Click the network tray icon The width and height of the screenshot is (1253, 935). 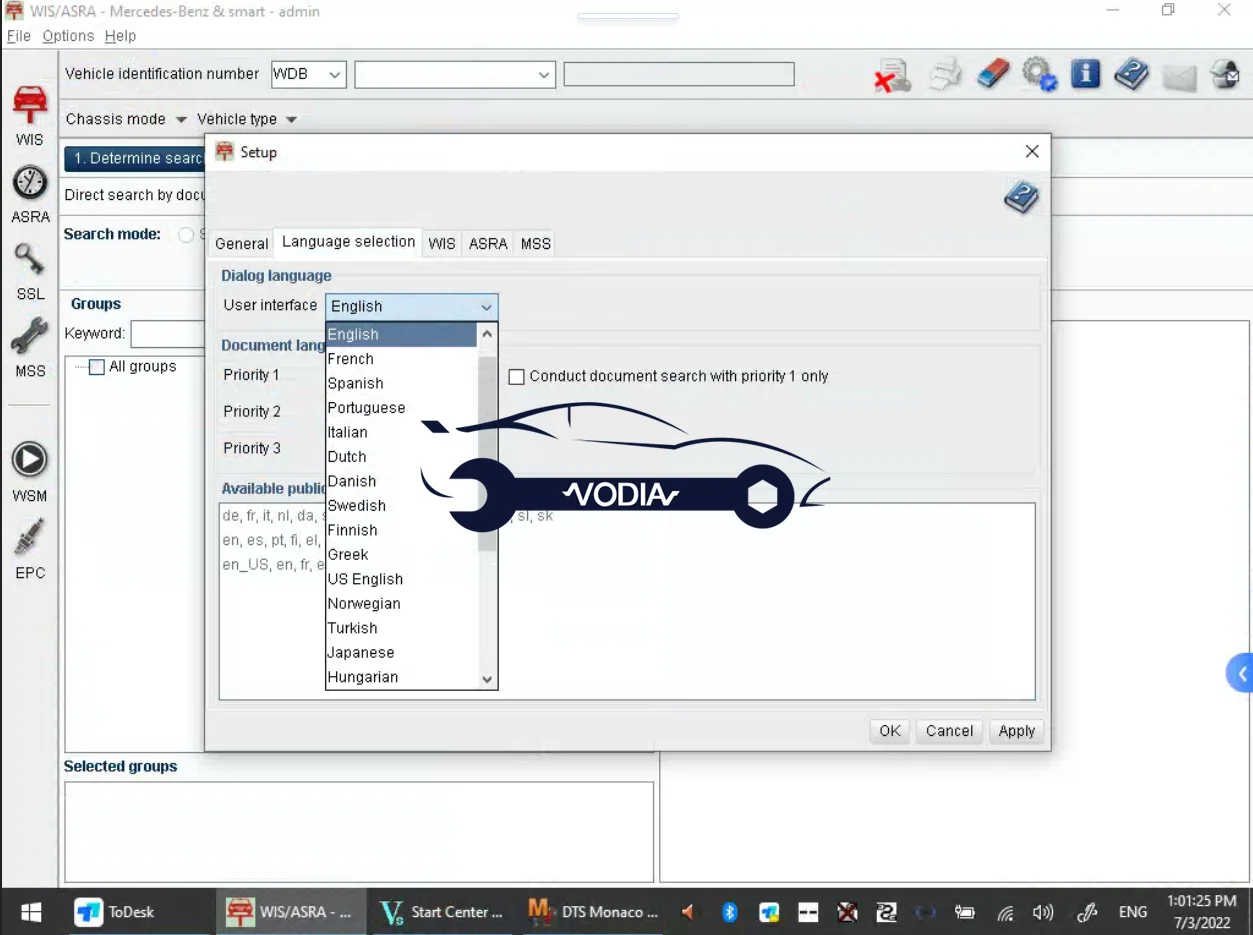pyautogui.click(x=1006, y=912)
